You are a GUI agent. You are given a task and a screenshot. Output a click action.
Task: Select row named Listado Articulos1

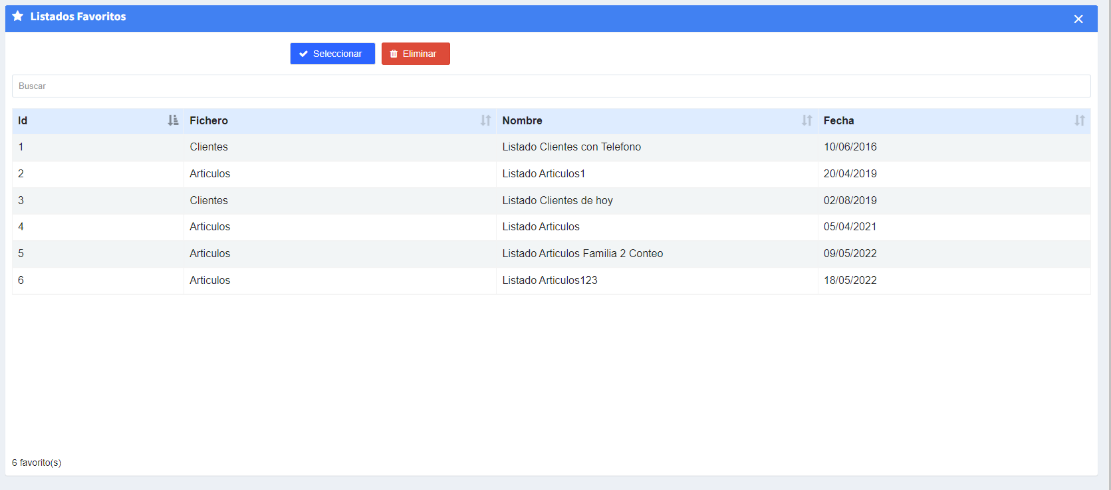(551, 173)
